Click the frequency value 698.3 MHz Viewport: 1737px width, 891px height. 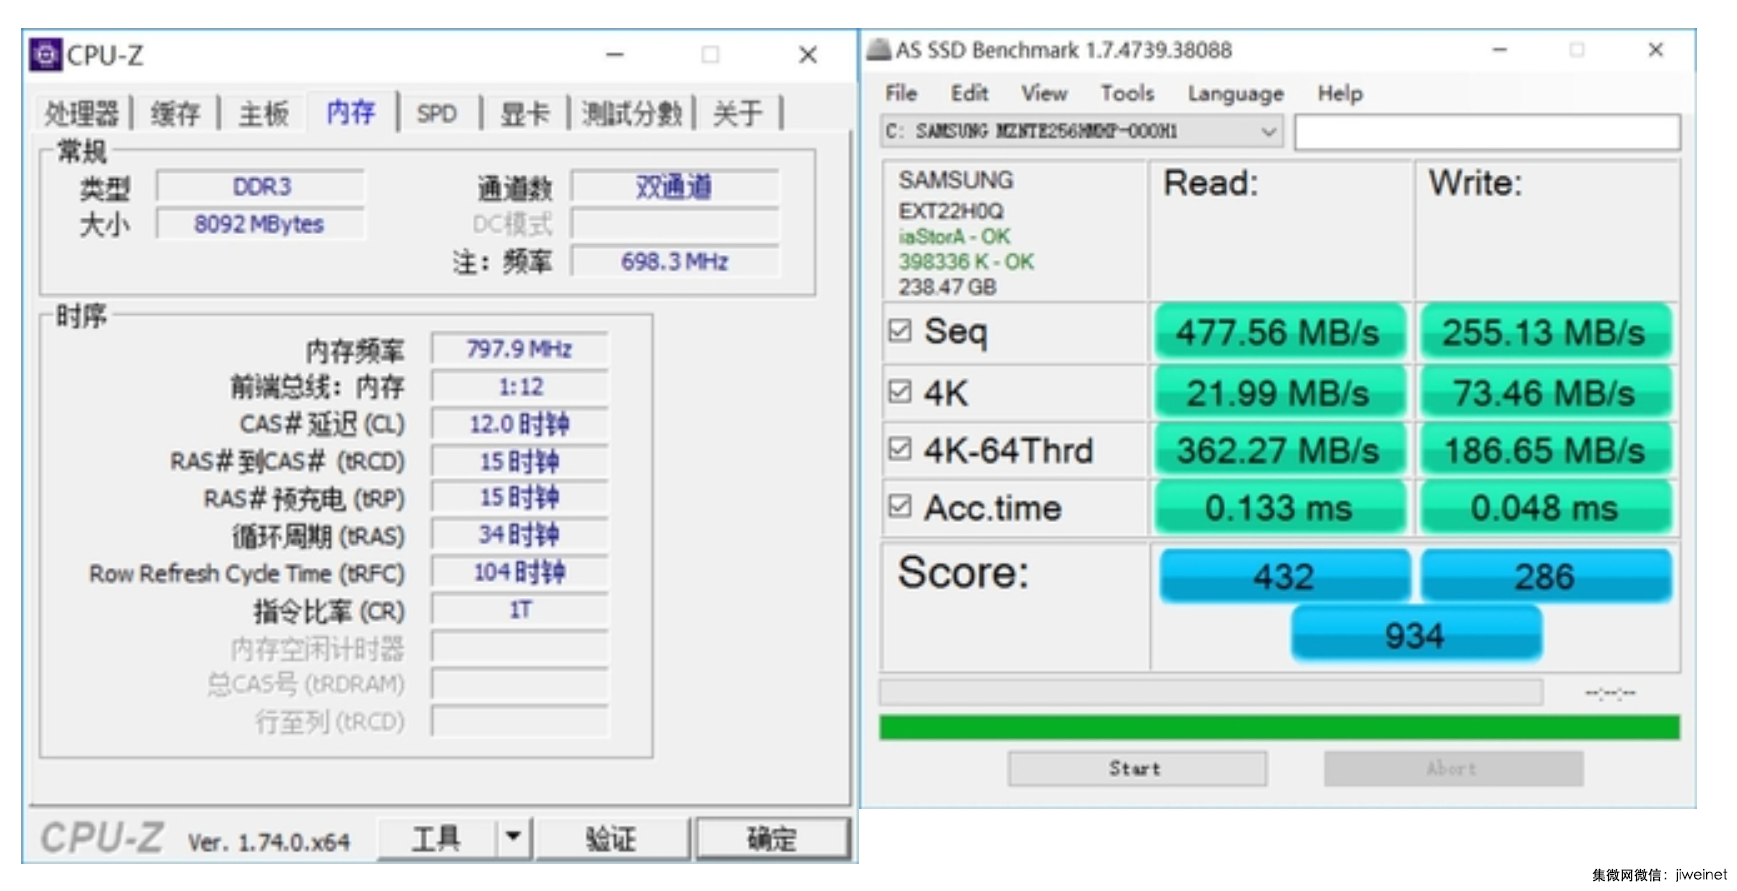(674, 262)
